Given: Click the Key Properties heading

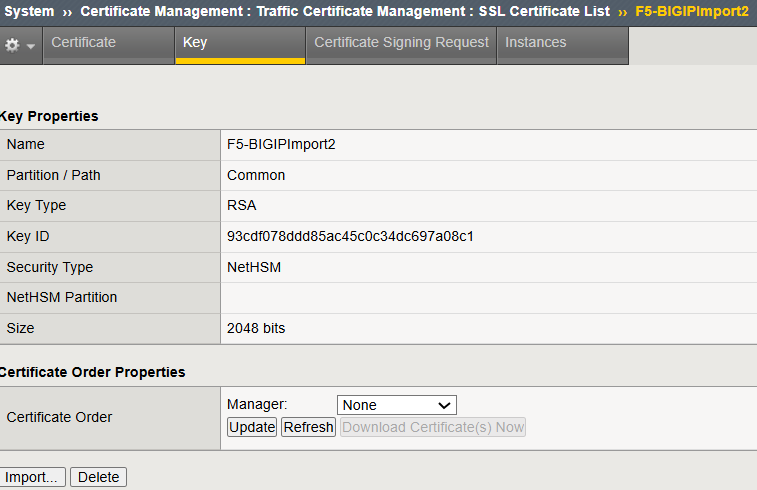Looking at the screenshot, I should (x=49, y=116).
